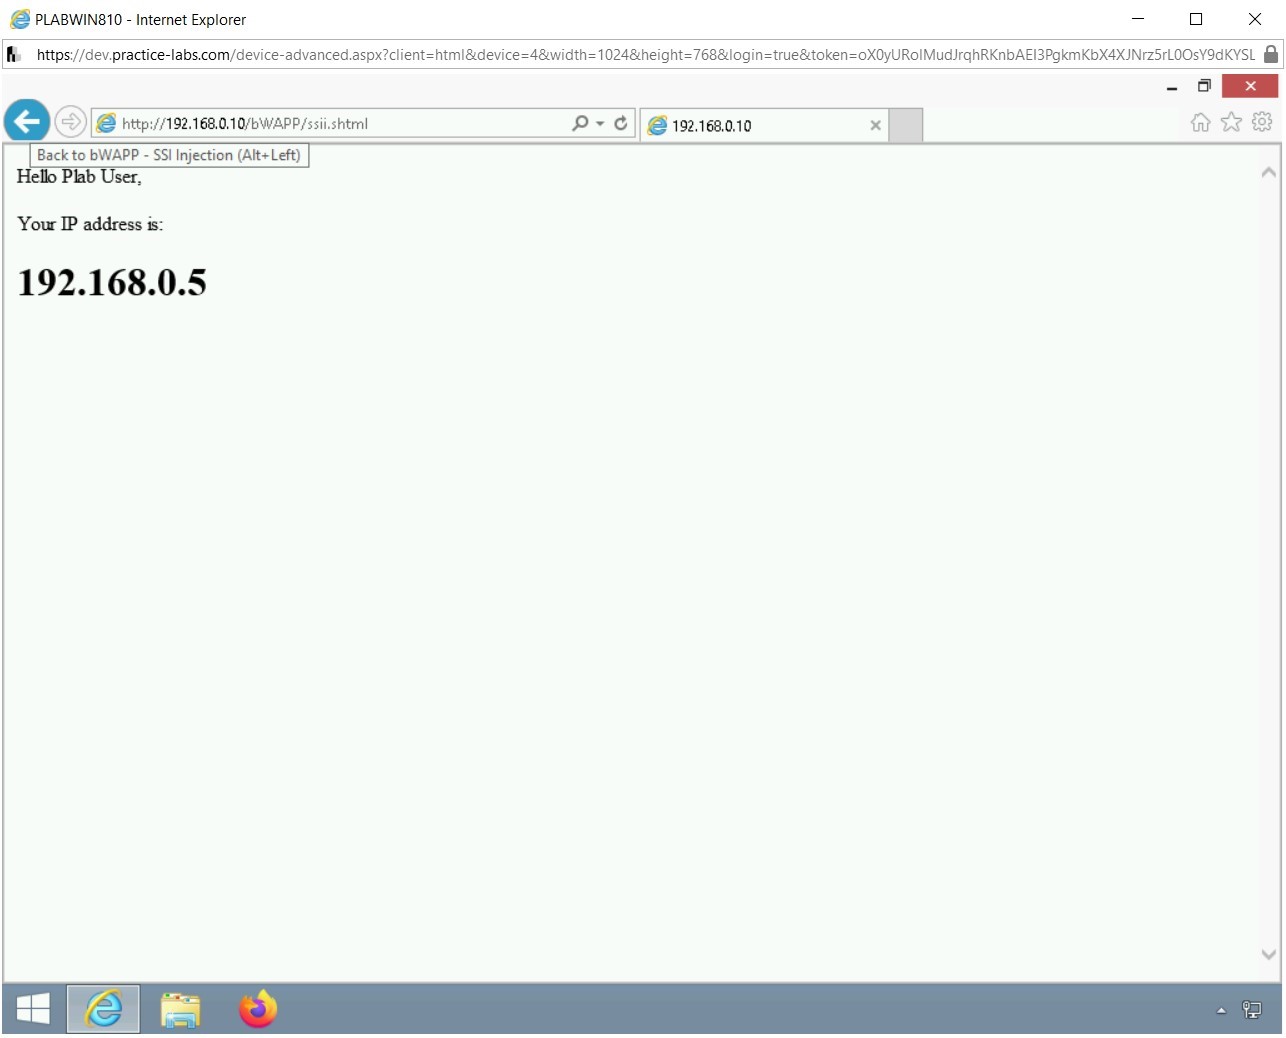Navigate back to bWAPP SSI Injection page
This screenshot has height=1038, width=1286.
pos(26,121)
